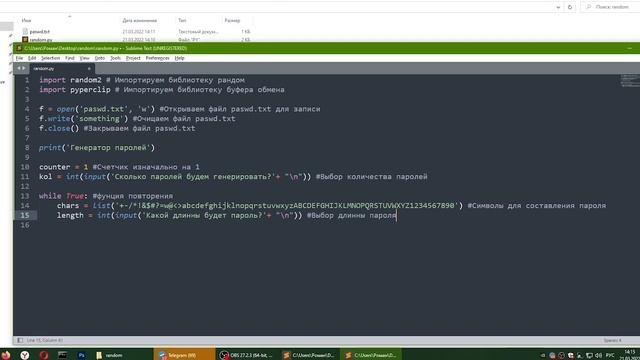Click the Line 15, Column status text
The width and height of the screenshot is (640, 360).
click(x=44, y=340)
